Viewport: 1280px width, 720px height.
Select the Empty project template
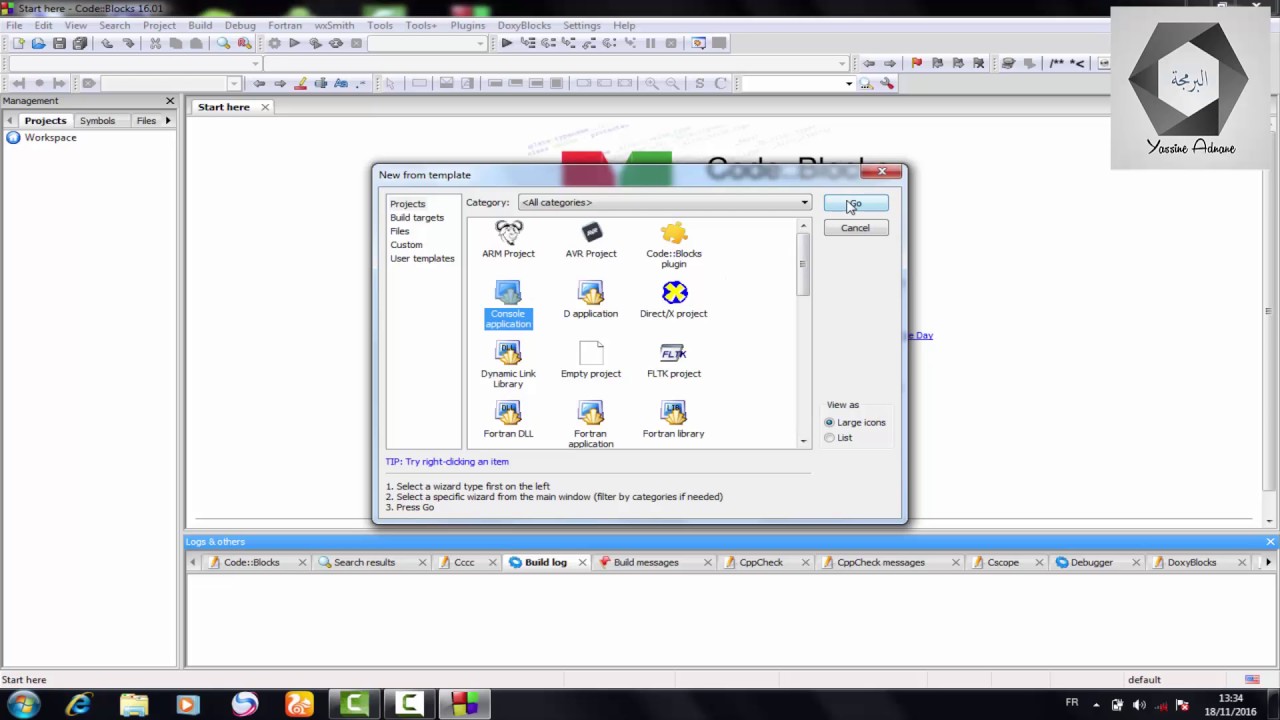(591, 360)
